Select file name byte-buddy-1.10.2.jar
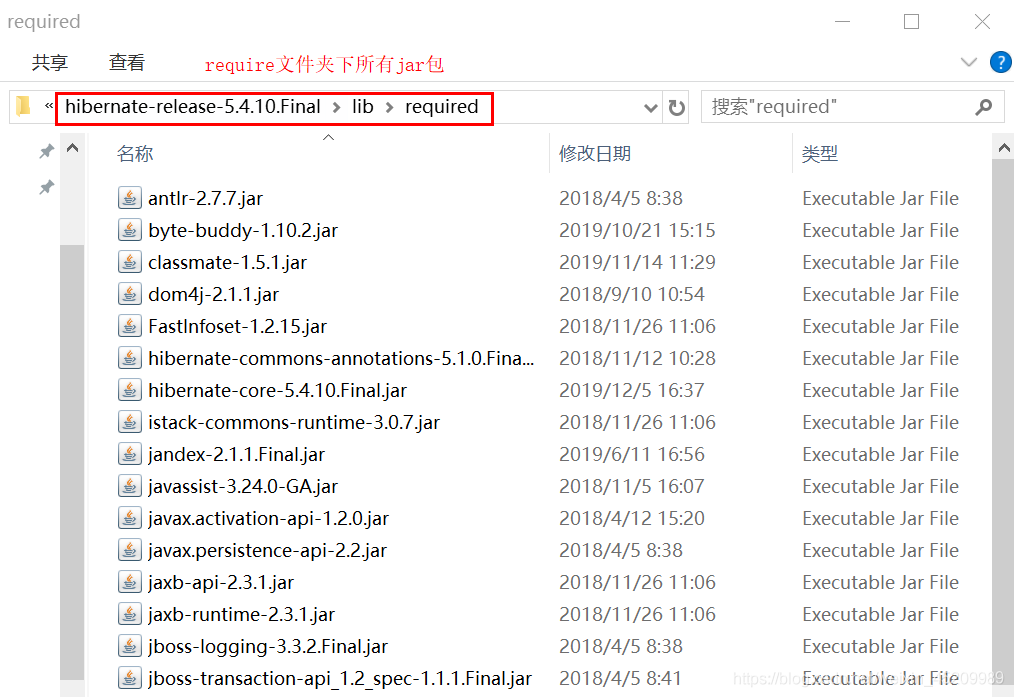Image resolution: width=1014 pixels, height=697 pixels. point(243,230)
